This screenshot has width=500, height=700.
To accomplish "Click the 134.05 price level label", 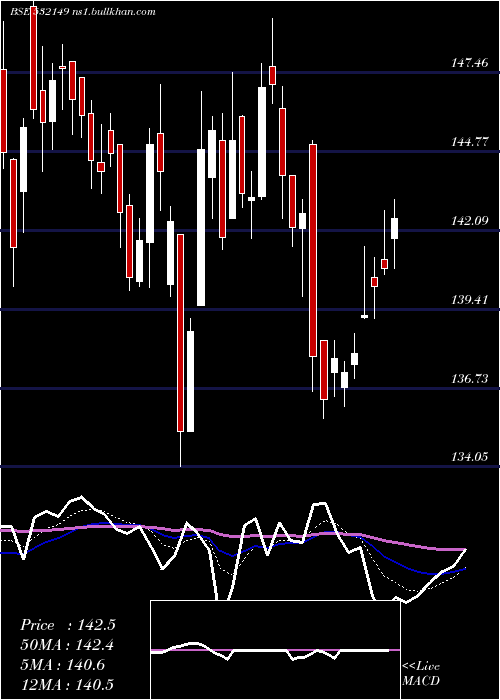I will pos(470,457).
